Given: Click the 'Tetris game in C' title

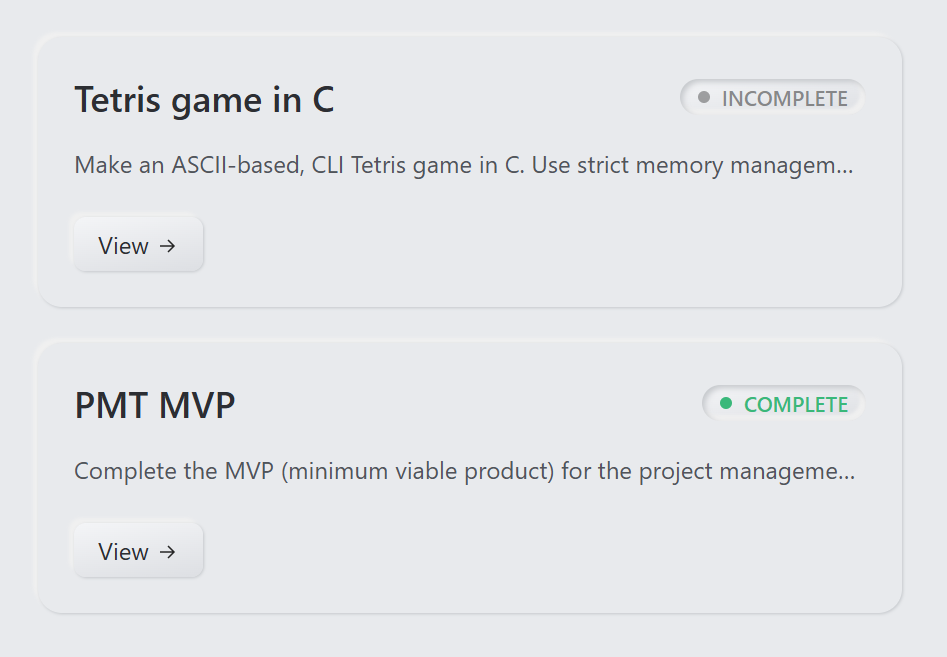Looking at the screenshot, I should (204, 100).
